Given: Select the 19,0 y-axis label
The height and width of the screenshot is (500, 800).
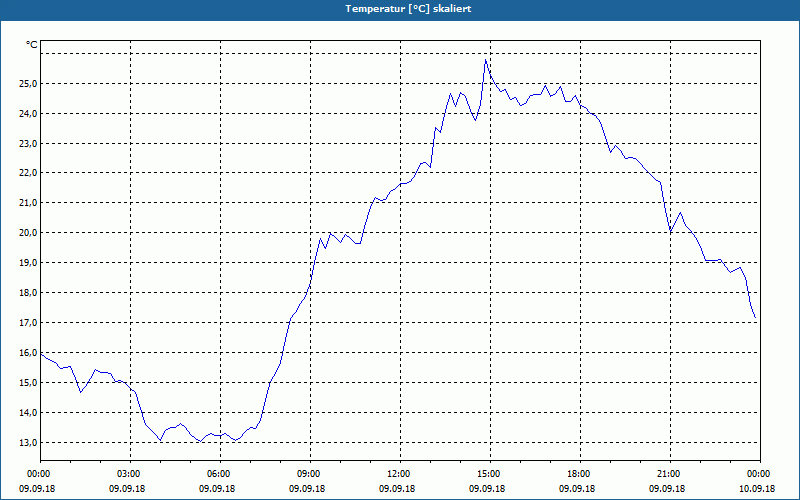Looking at the screenshot, I should pos(28,263).
